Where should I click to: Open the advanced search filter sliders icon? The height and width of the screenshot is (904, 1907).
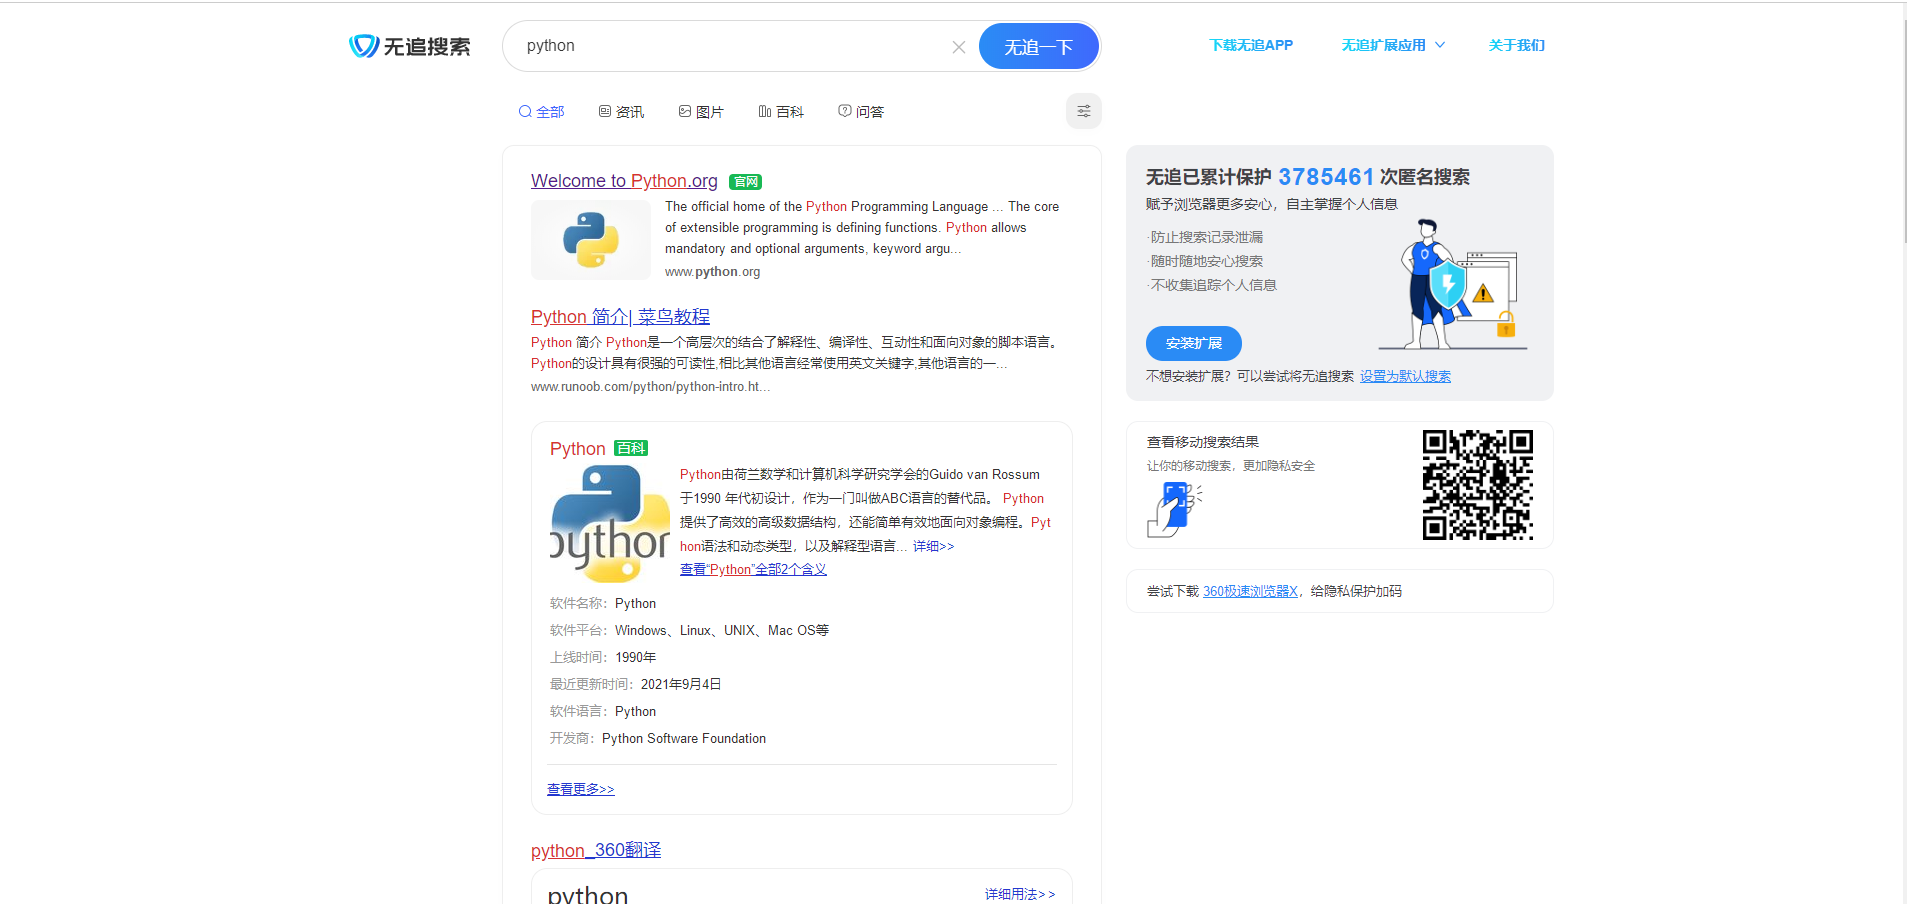click(x=1083, y=111)
